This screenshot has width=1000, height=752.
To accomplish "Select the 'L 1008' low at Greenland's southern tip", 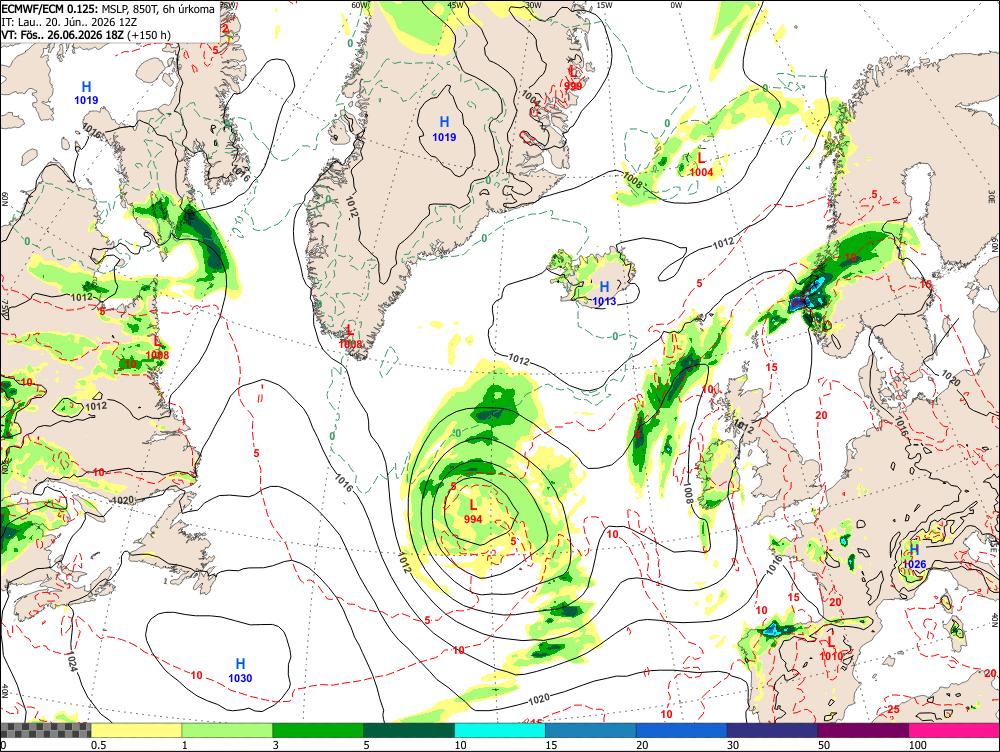I will pos(349,337).
